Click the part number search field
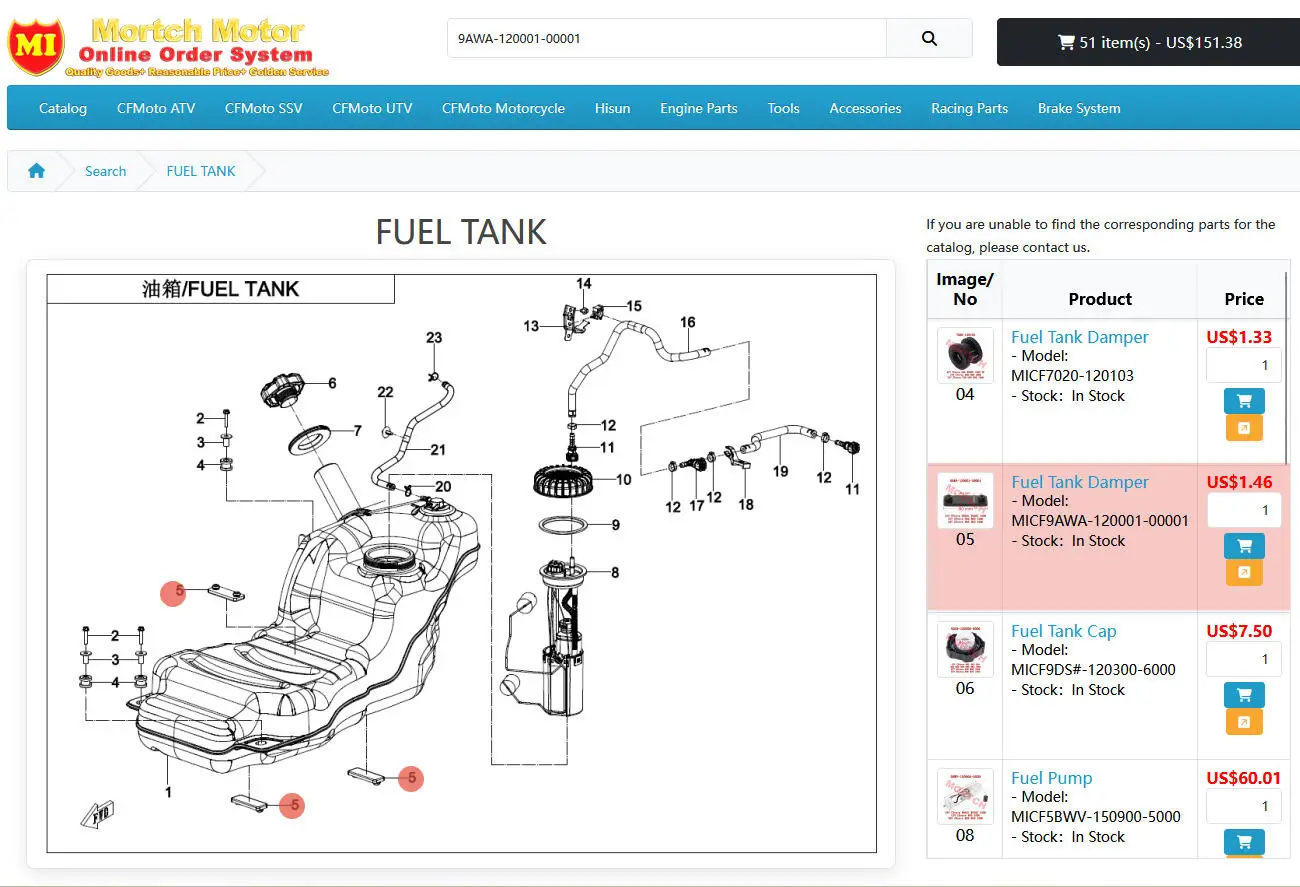Screen dimensions: 1300x887 (x=666, y=39)
